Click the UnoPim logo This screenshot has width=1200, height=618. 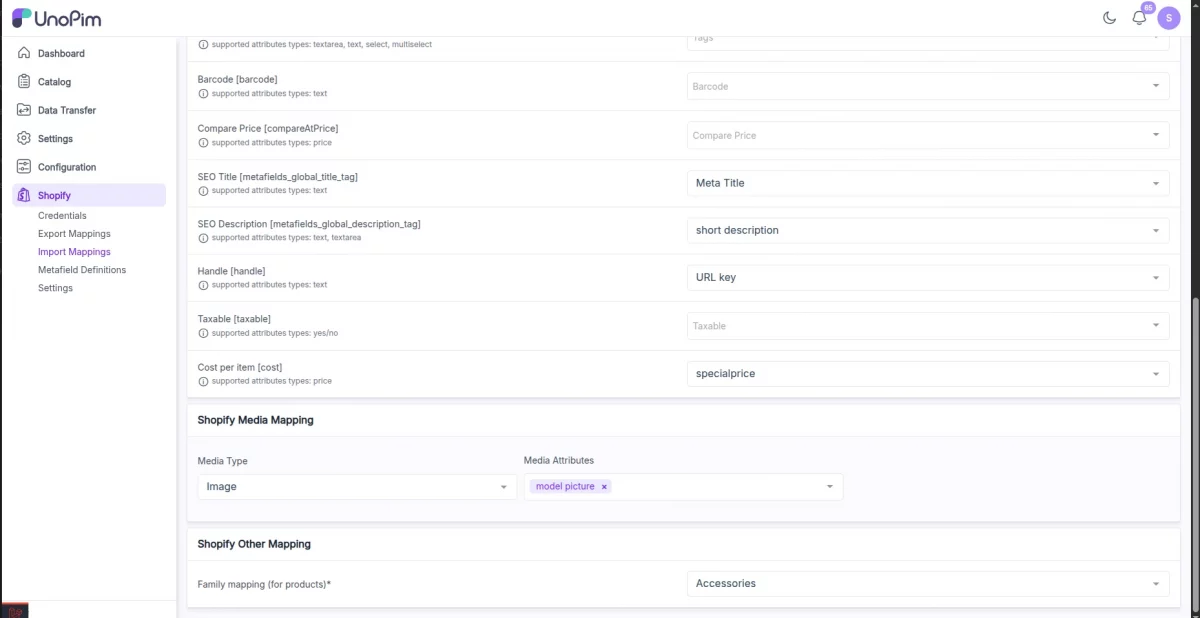[56, 18]
